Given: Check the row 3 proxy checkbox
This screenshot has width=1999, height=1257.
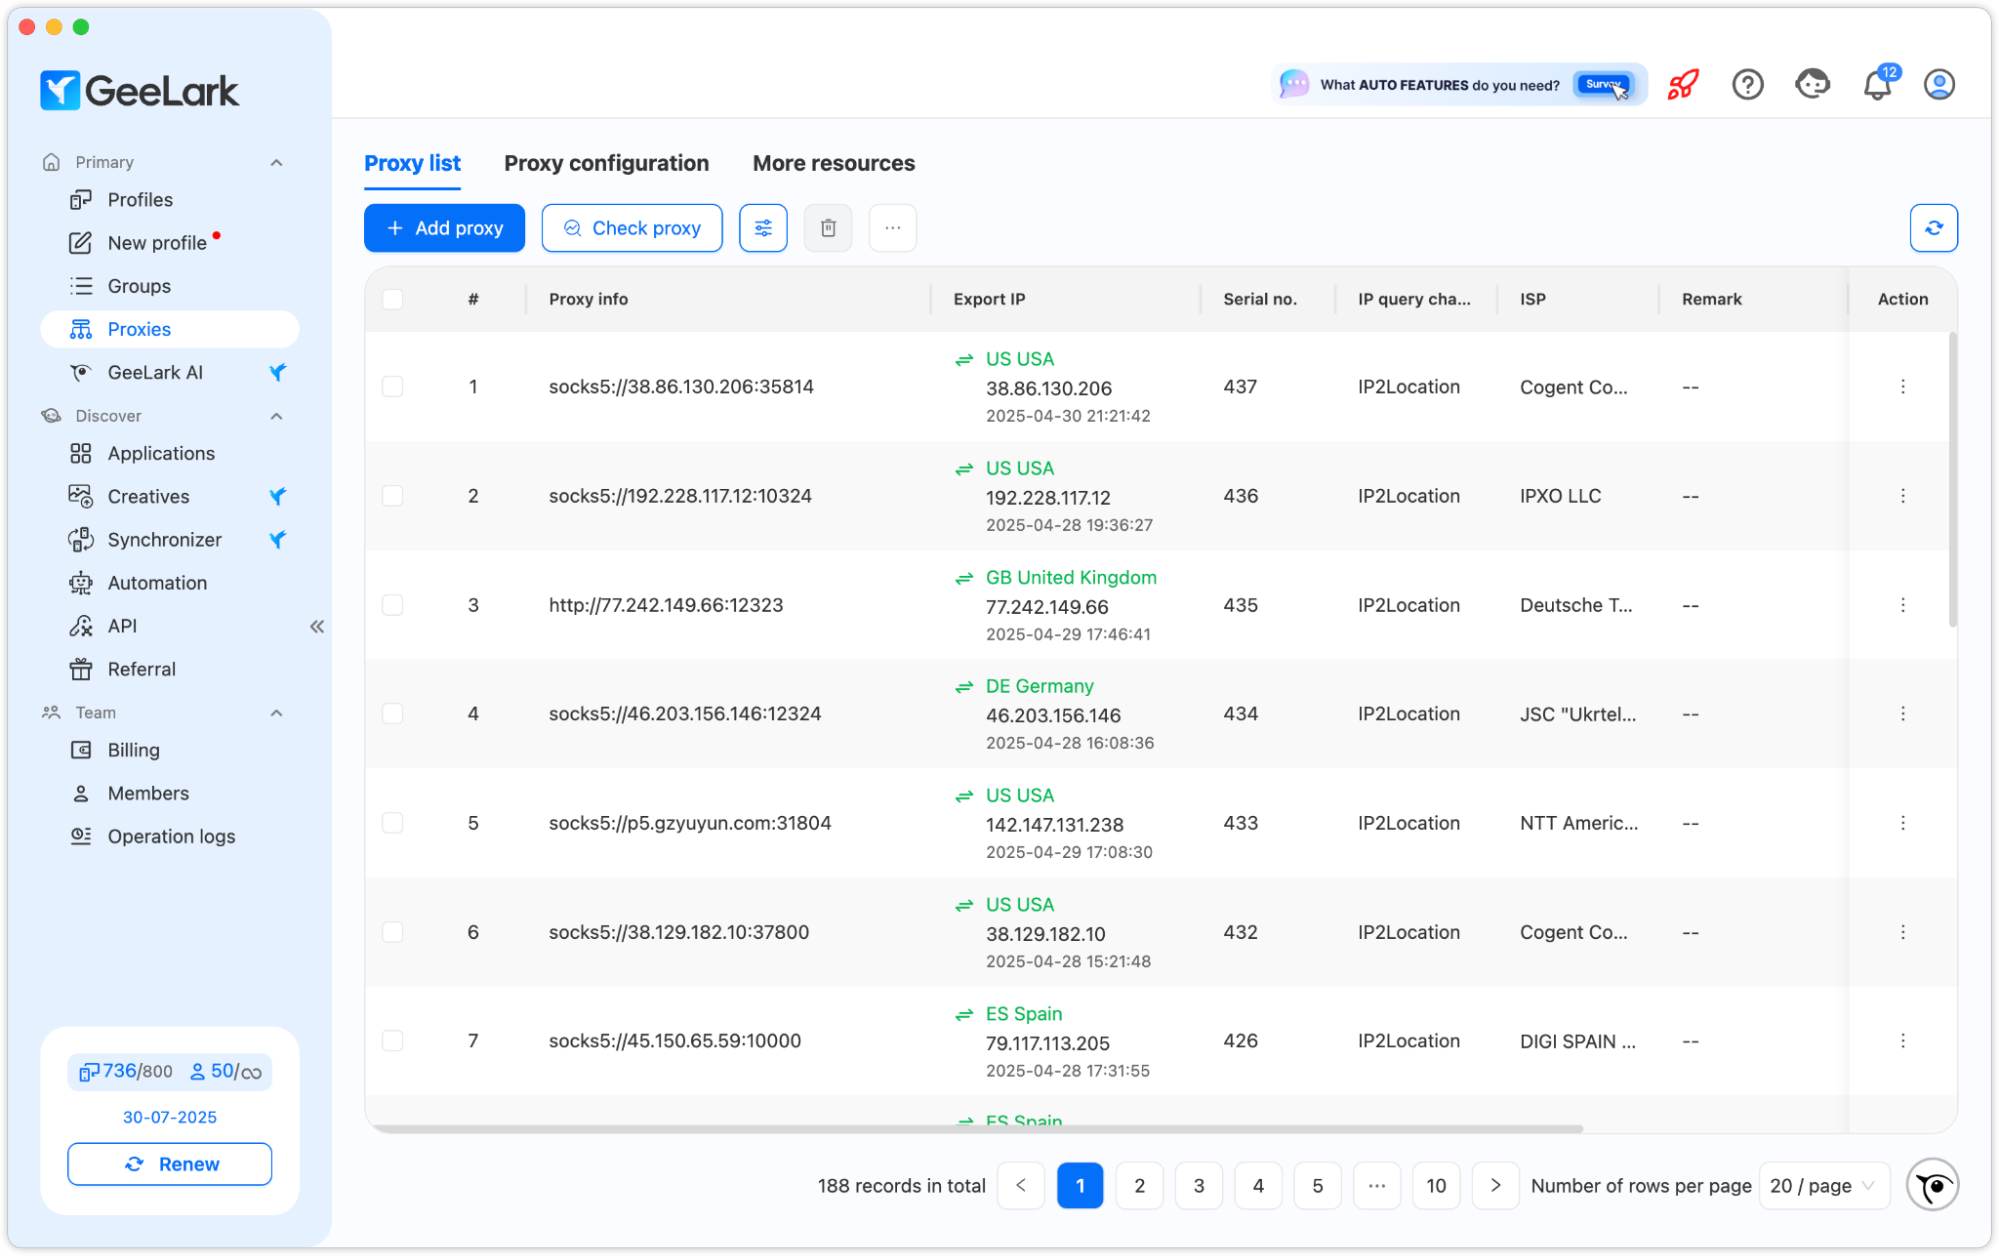Looking at the screenshot, I should 393,605.
